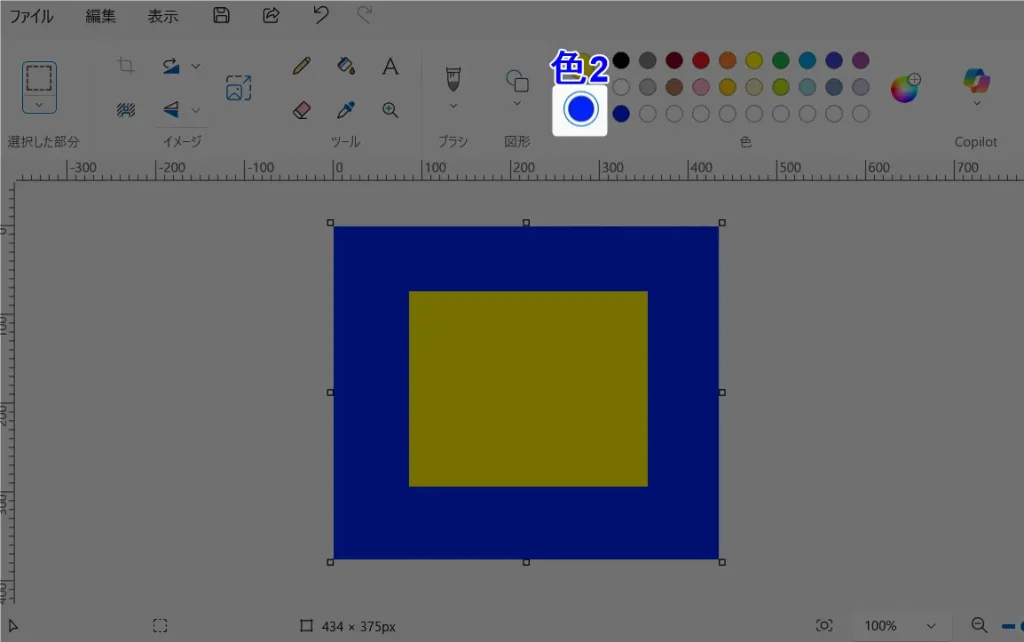Click the Magnifier zoom tool

tap(390, 110)
